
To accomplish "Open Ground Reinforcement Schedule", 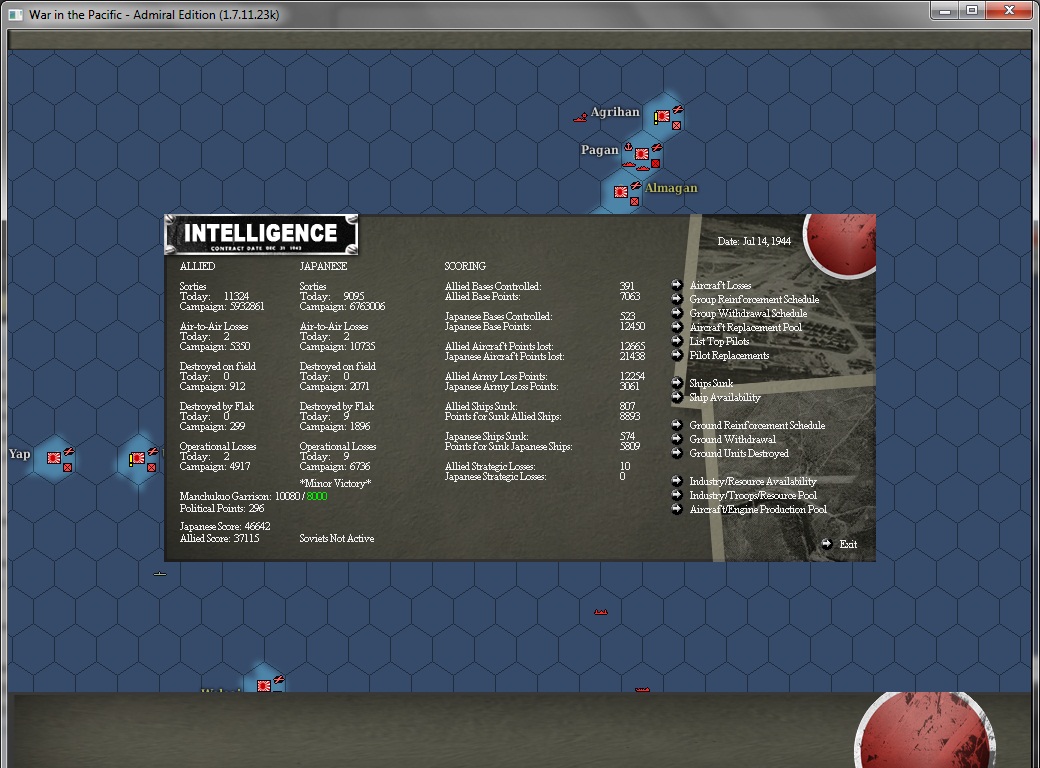I will click(757, 425).
